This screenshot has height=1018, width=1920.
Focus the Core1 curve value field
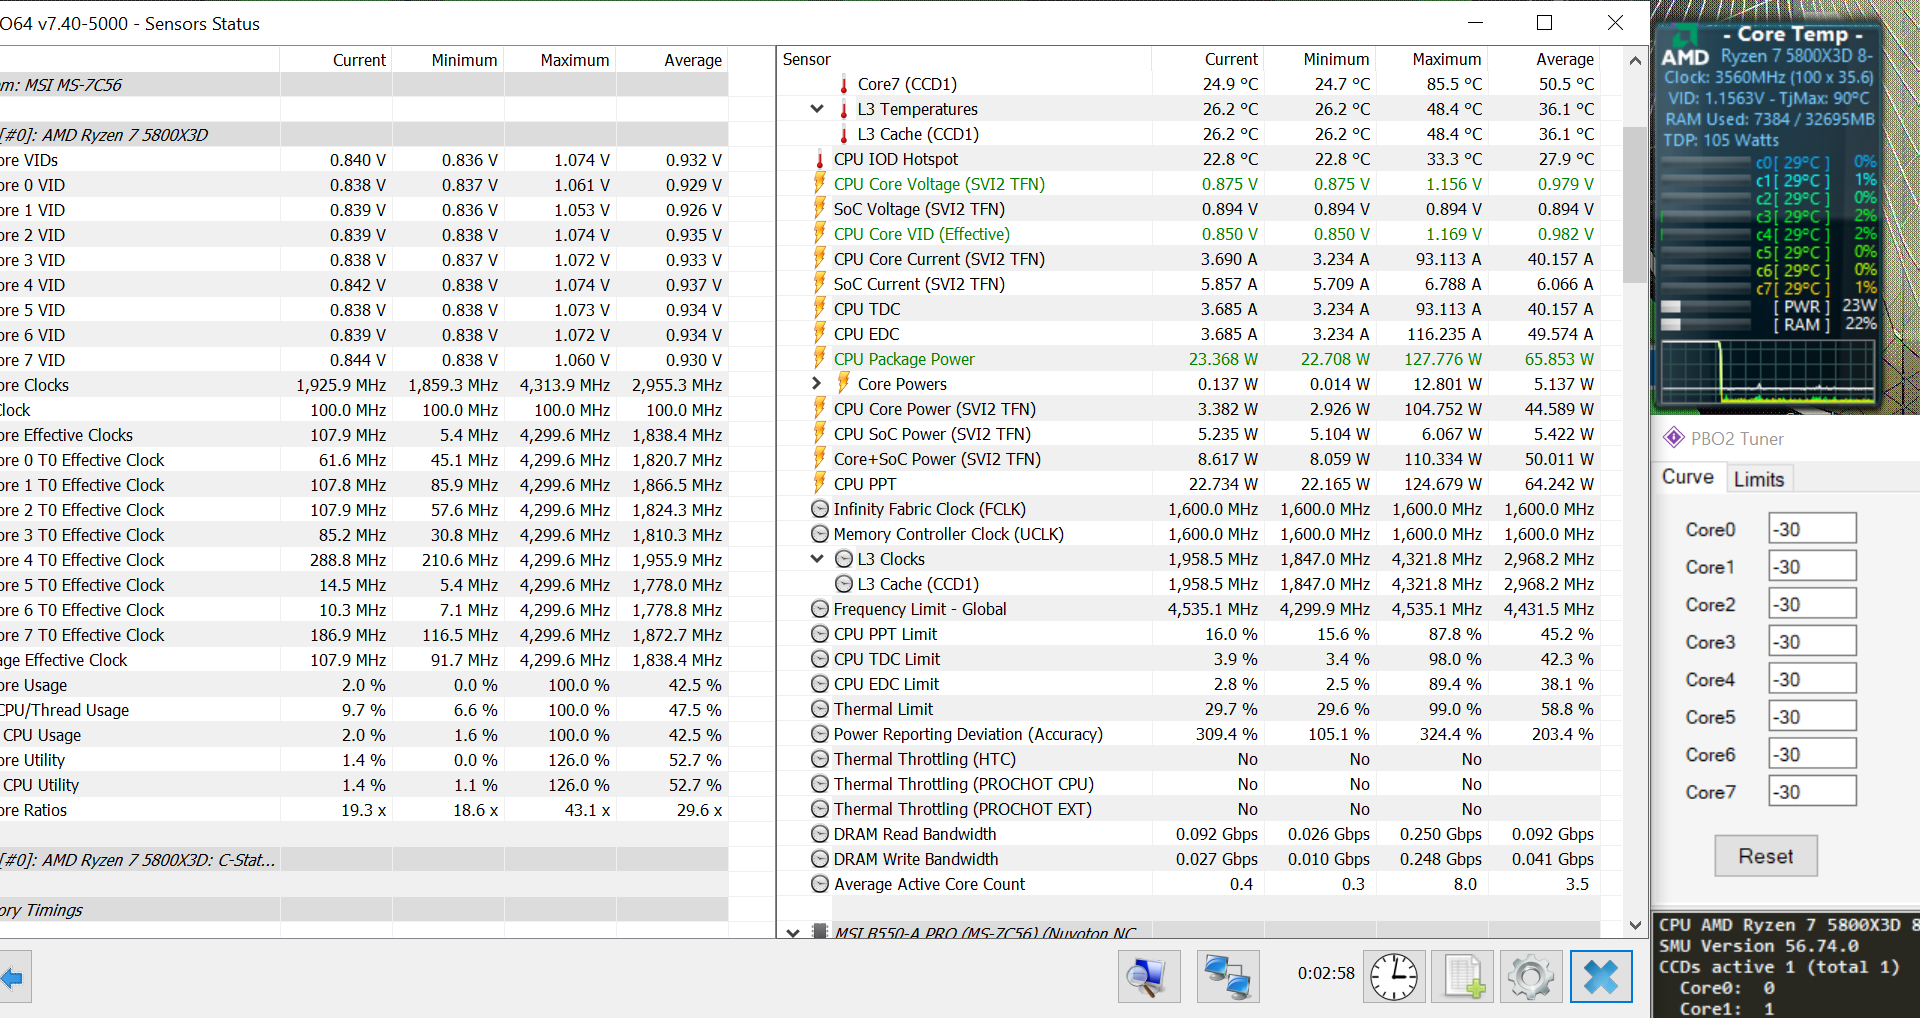pyautogui.click(x=1812, y=566)
